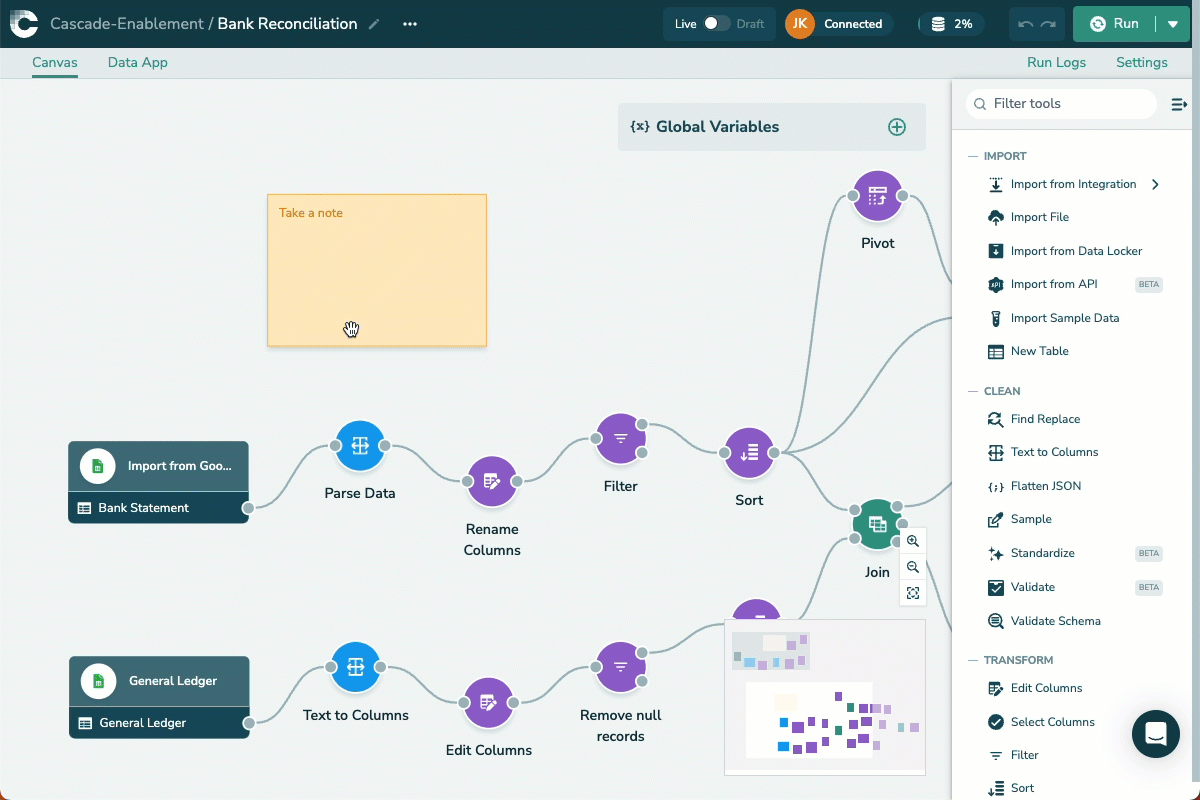Collapse the CLEAN tools section
The image size is (1200, 800).
973,391
